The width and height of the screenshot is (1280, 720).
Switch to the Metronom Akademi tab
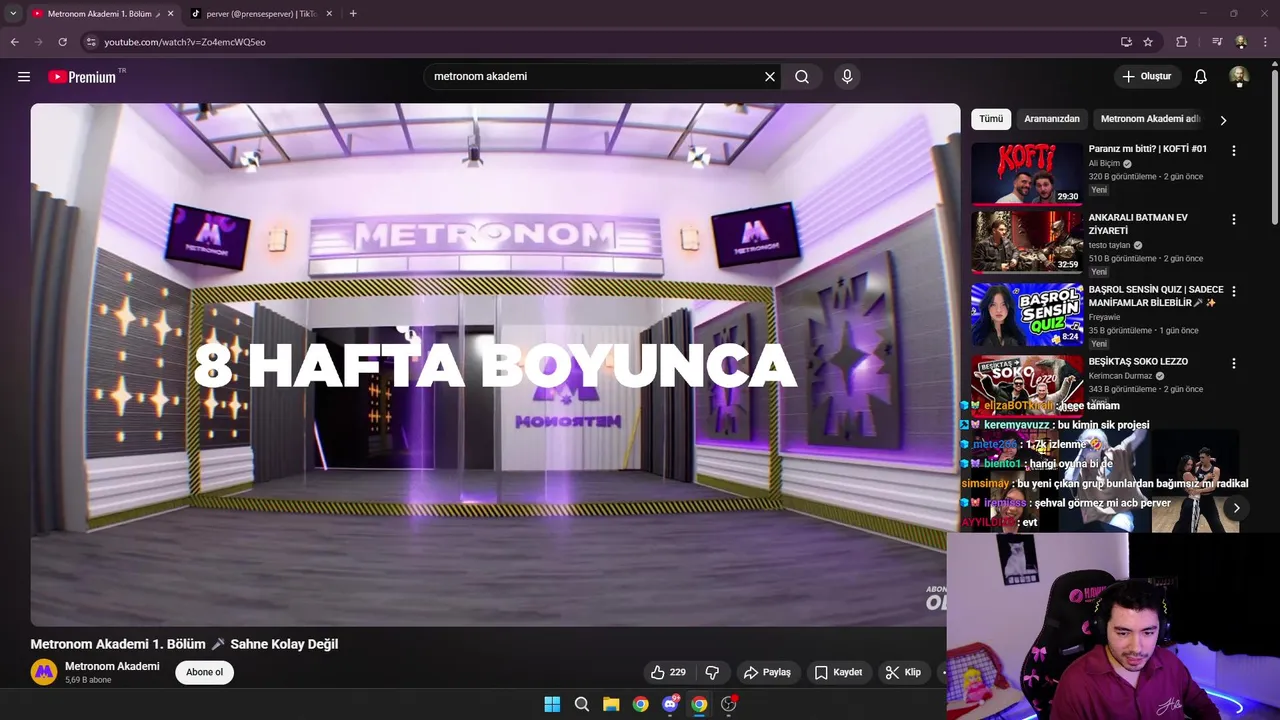[x=100, y=14]
